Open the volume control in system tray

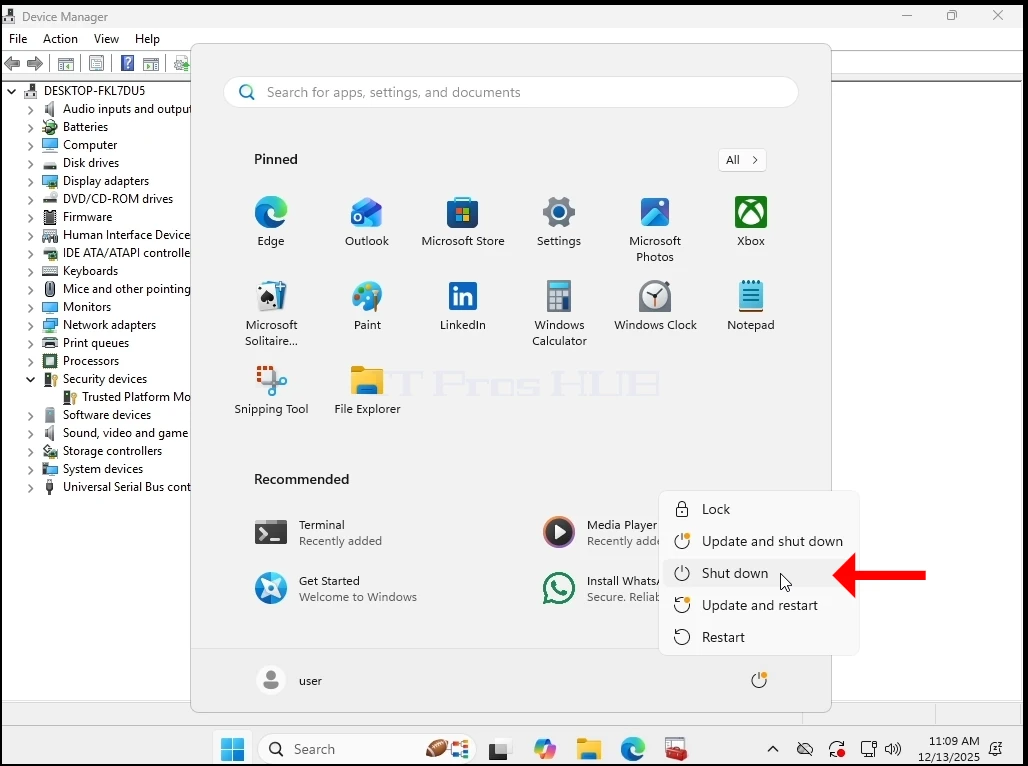pyautogui.click(x=892, y=749)
